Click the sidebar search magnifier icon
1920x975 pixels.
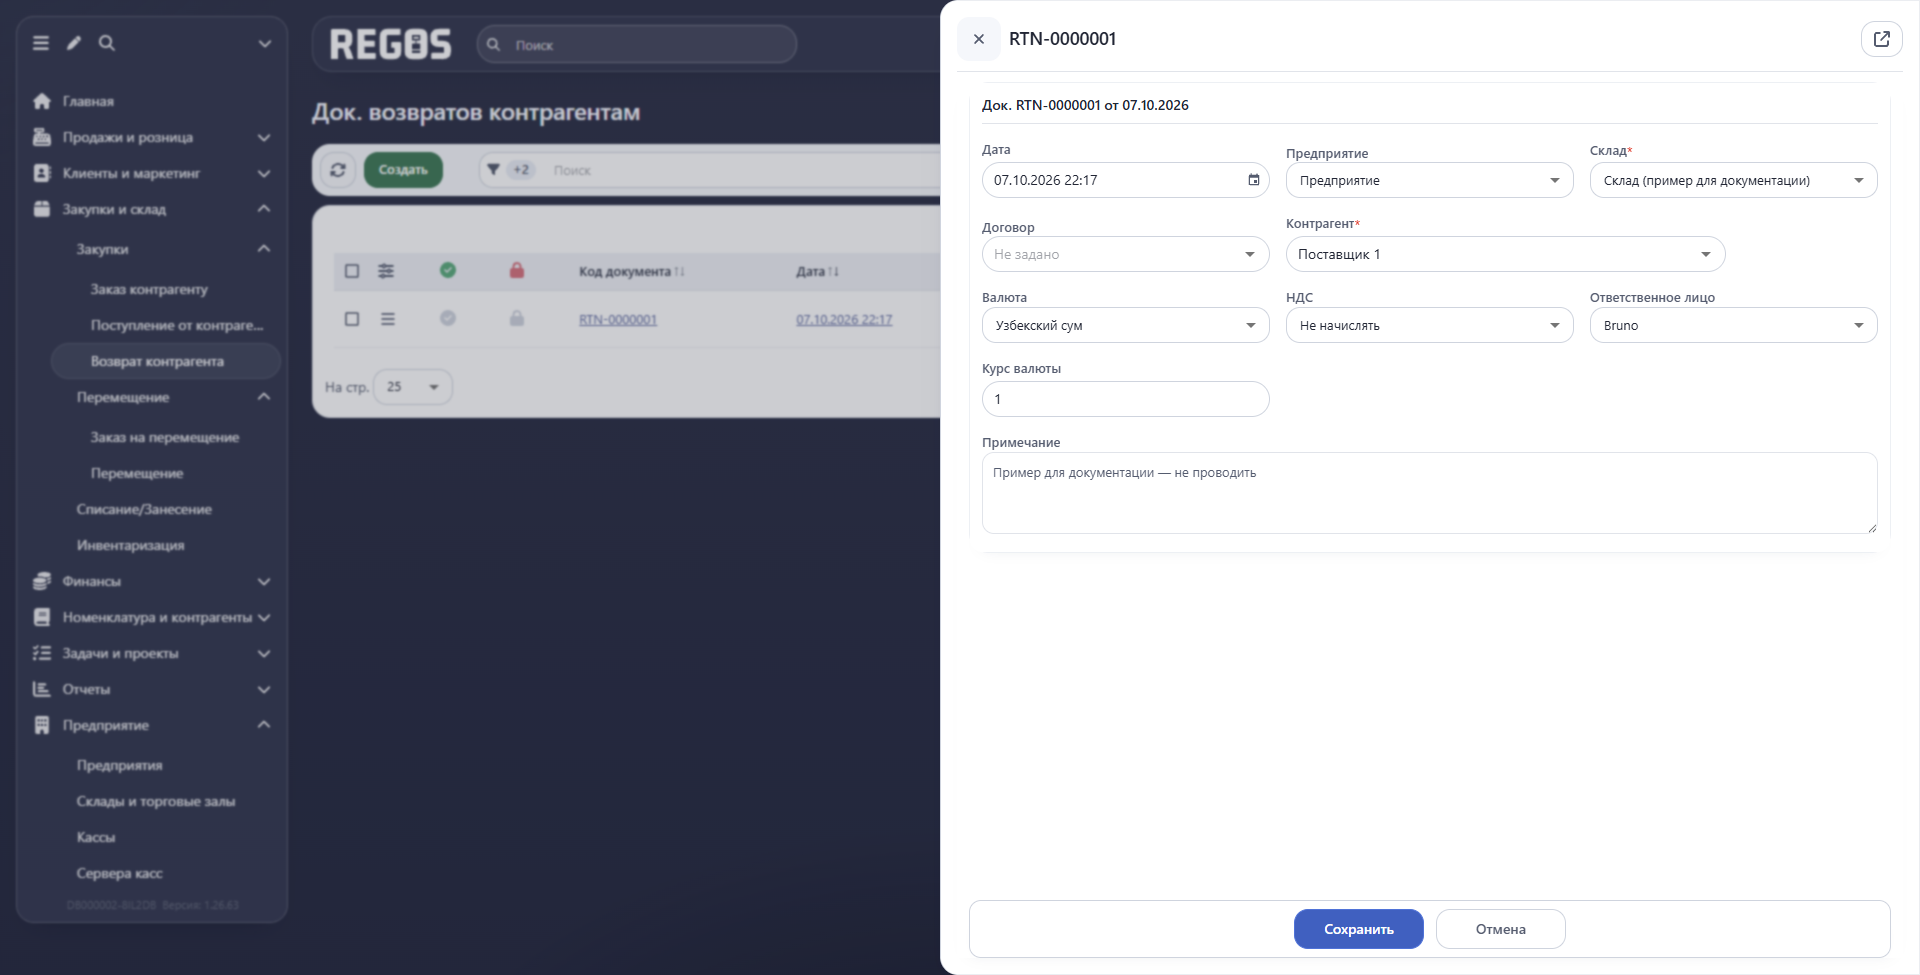[107, 43]
